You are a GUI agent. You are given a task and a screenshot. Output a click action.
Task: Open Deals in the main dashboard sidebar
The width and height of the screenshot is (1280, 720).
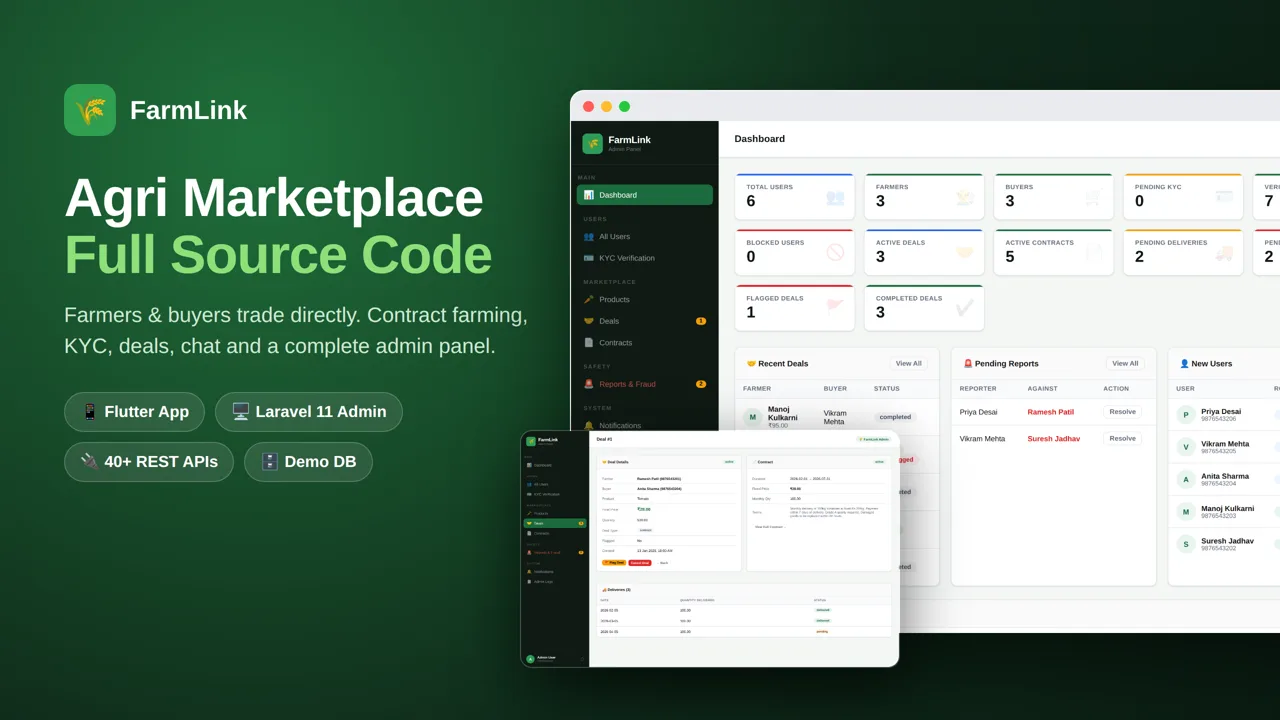(x=645, y=321)
